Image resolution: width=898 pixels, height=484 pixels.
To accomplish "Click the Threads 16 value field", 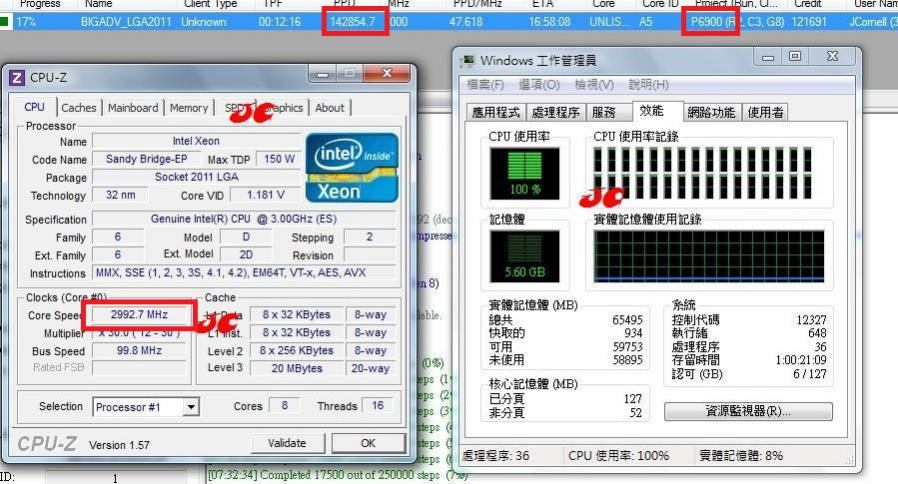I will point(377,406).
